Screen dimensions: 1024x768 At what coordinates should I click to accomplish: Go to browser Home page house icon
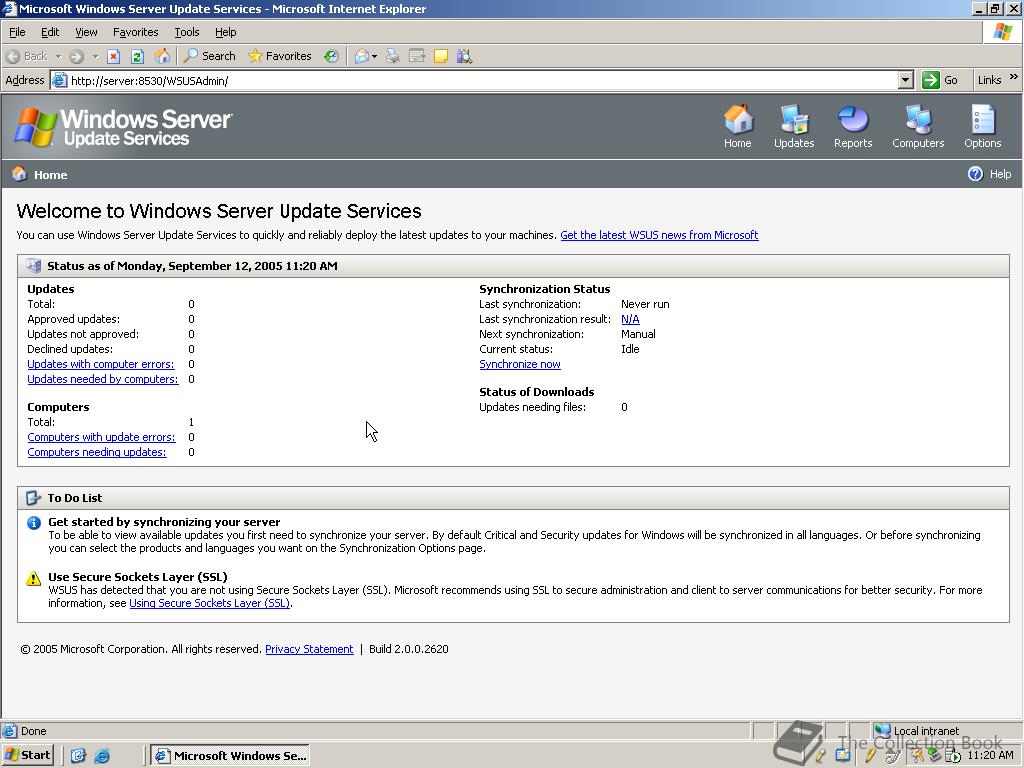tap(162, 56)
